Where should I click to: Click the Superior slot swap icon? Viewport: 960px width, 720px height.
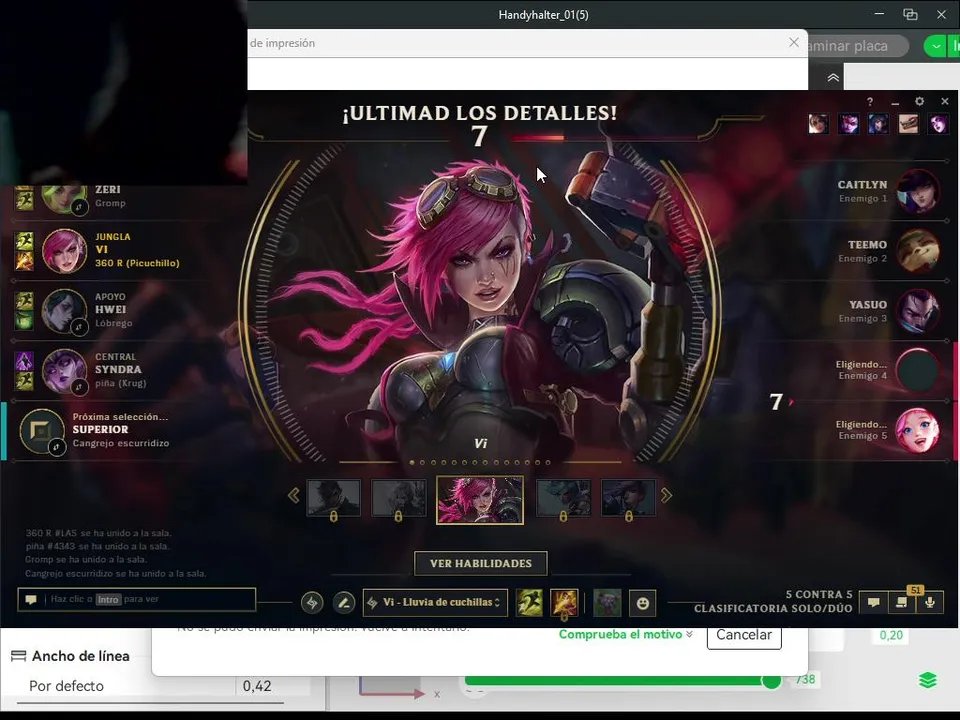(x=56, y=448)
